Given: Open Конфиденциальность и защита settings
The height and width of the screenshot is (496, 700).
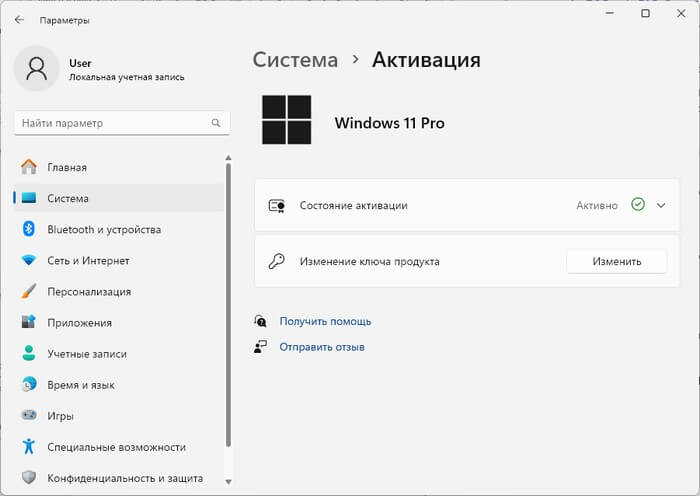Looking at the screenshot, I should (x=119, y=478).
